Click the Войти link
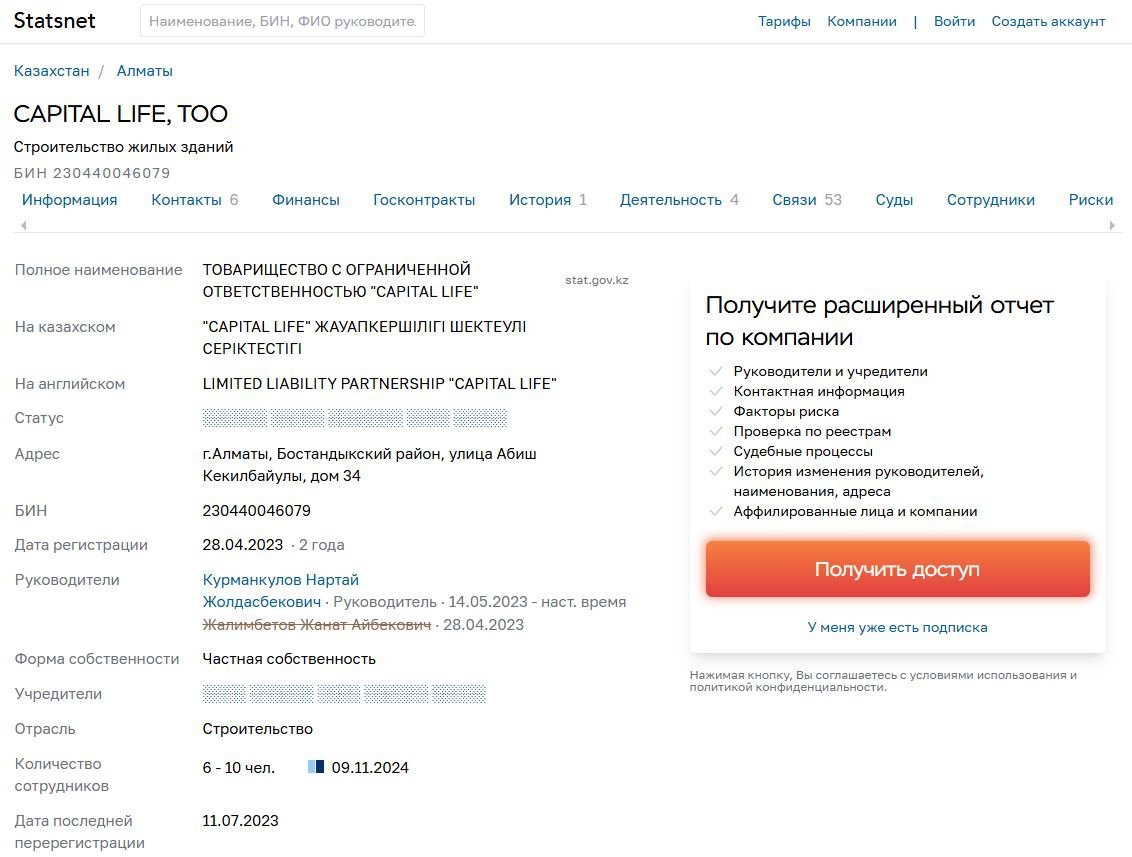 [954, 22]
